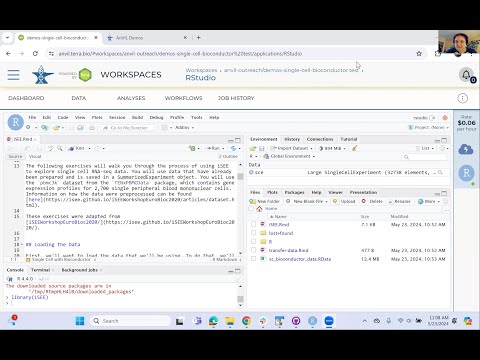Open the Import Dataset dropdown
Viewport: 480px width, 360px height.
point(292,148)
